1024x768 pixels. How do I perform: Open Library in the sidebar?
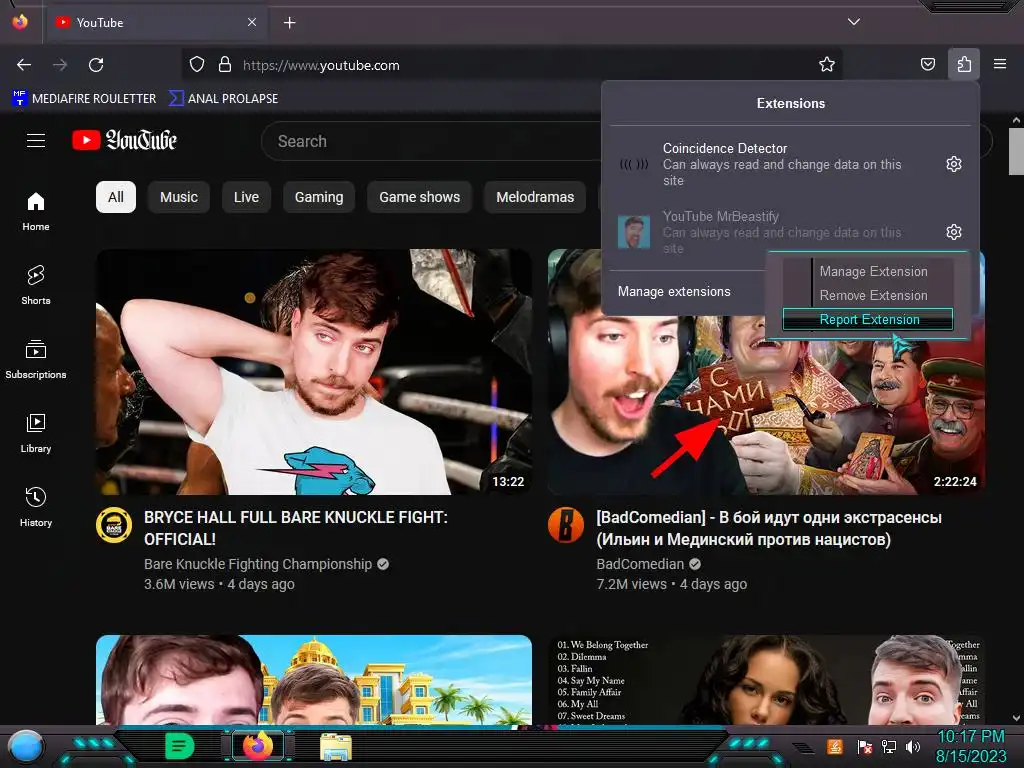[36, 433]
